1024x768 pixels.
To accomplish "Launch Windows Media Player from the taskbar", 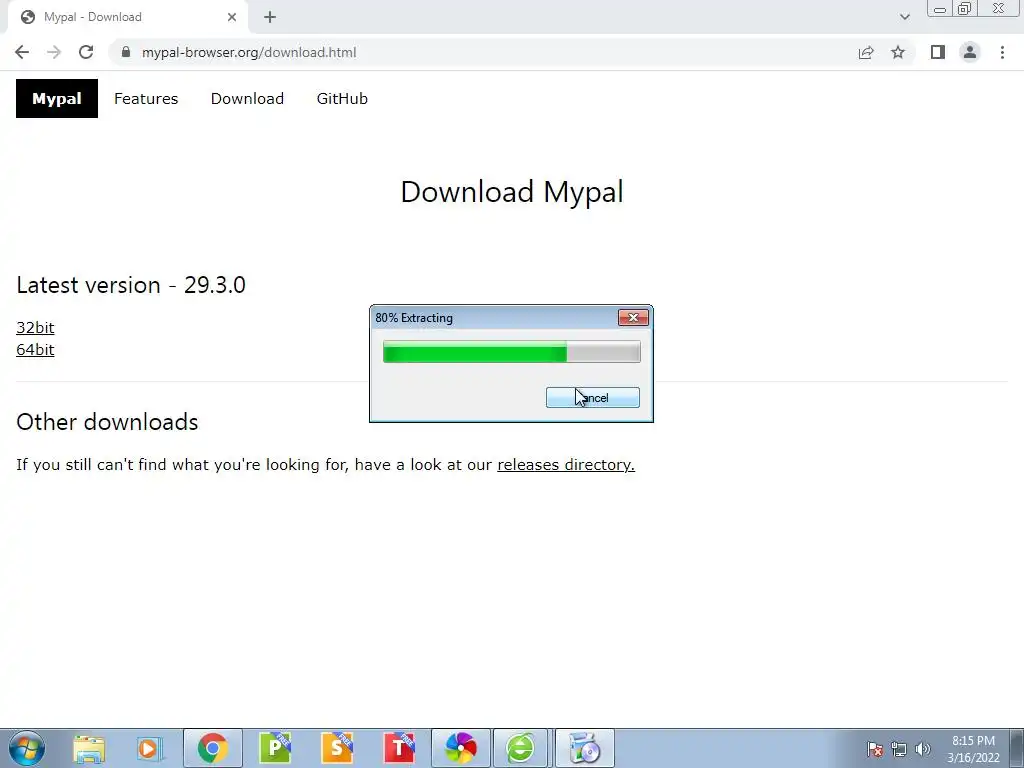I will click(150, 748).
